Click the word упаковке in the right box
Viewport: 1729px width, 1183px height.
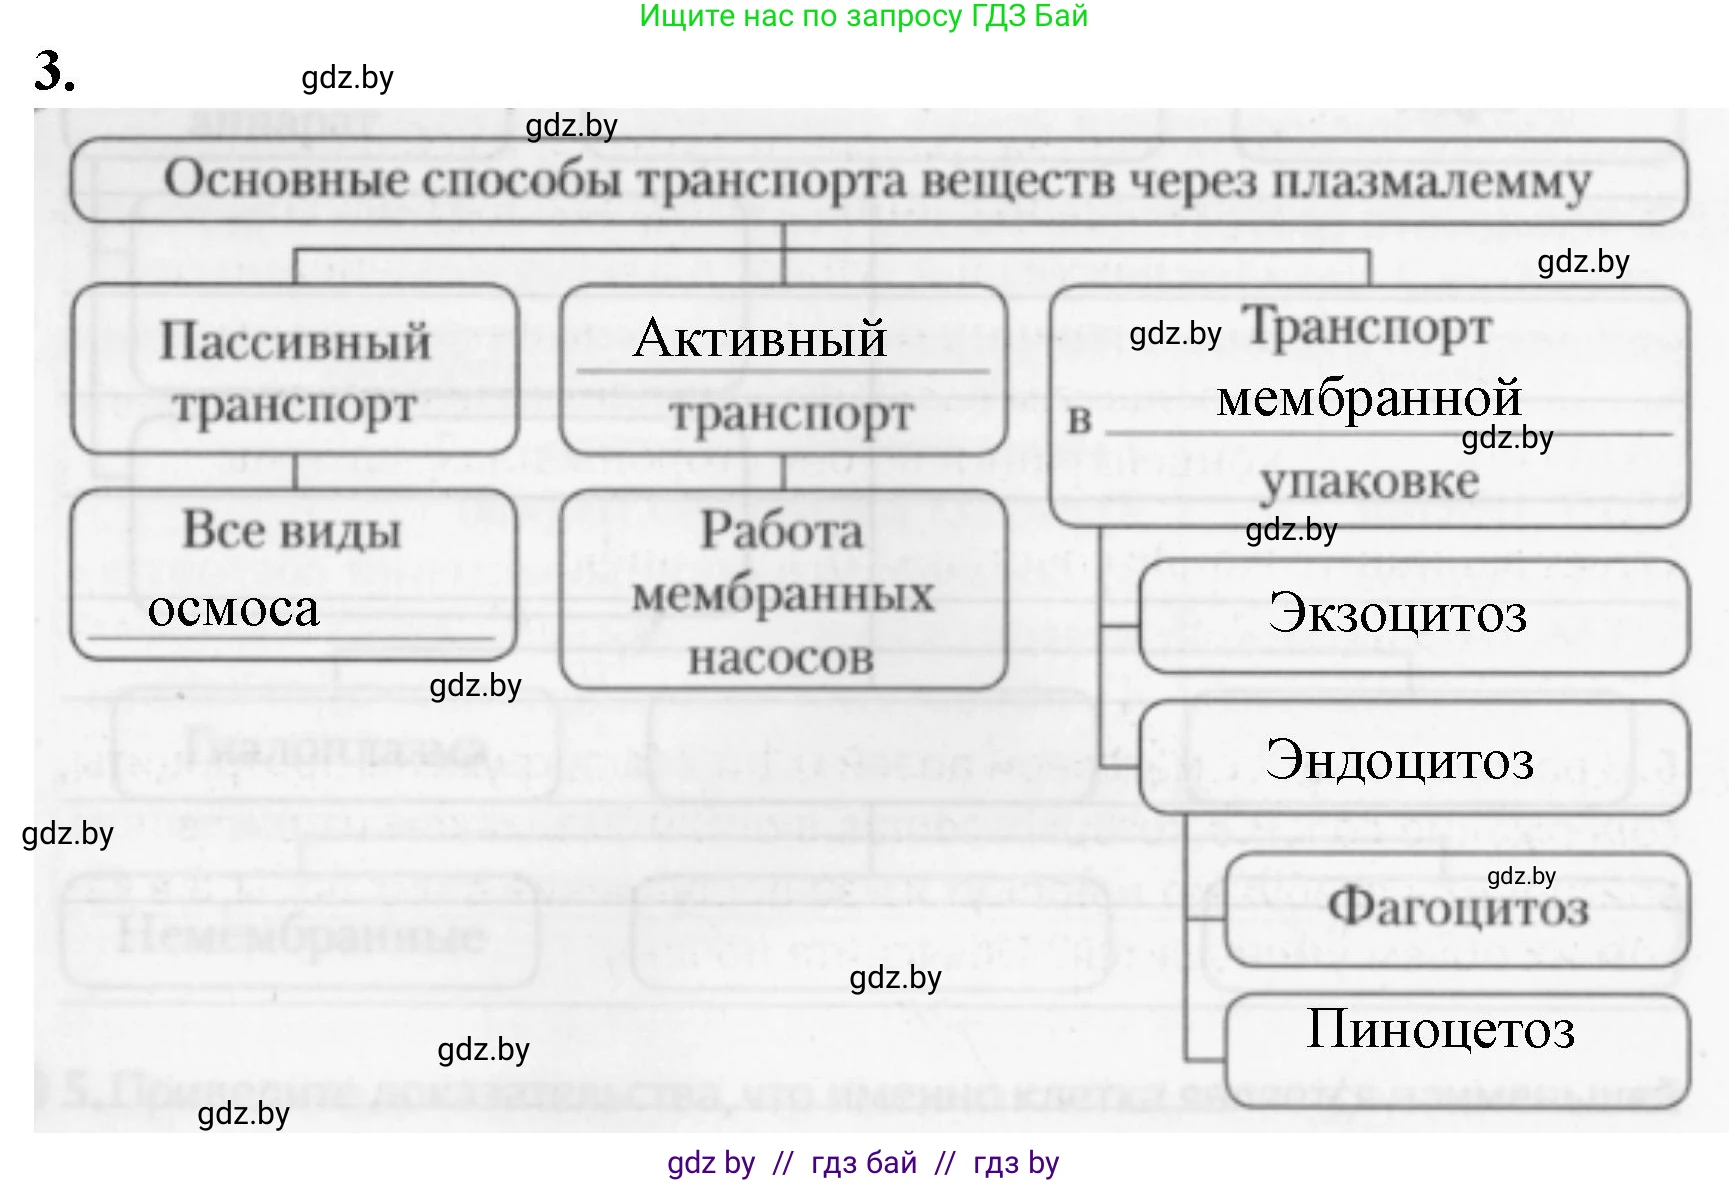pos(1368,482)
